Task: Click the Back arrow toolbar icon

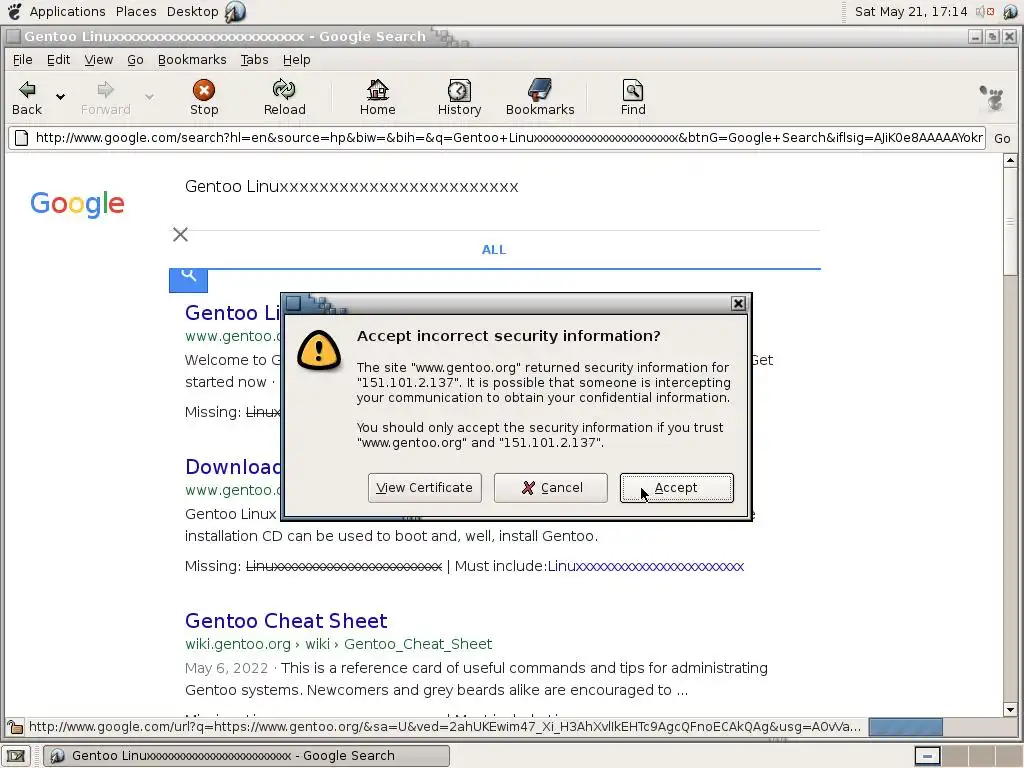Action: coord(27,90)
